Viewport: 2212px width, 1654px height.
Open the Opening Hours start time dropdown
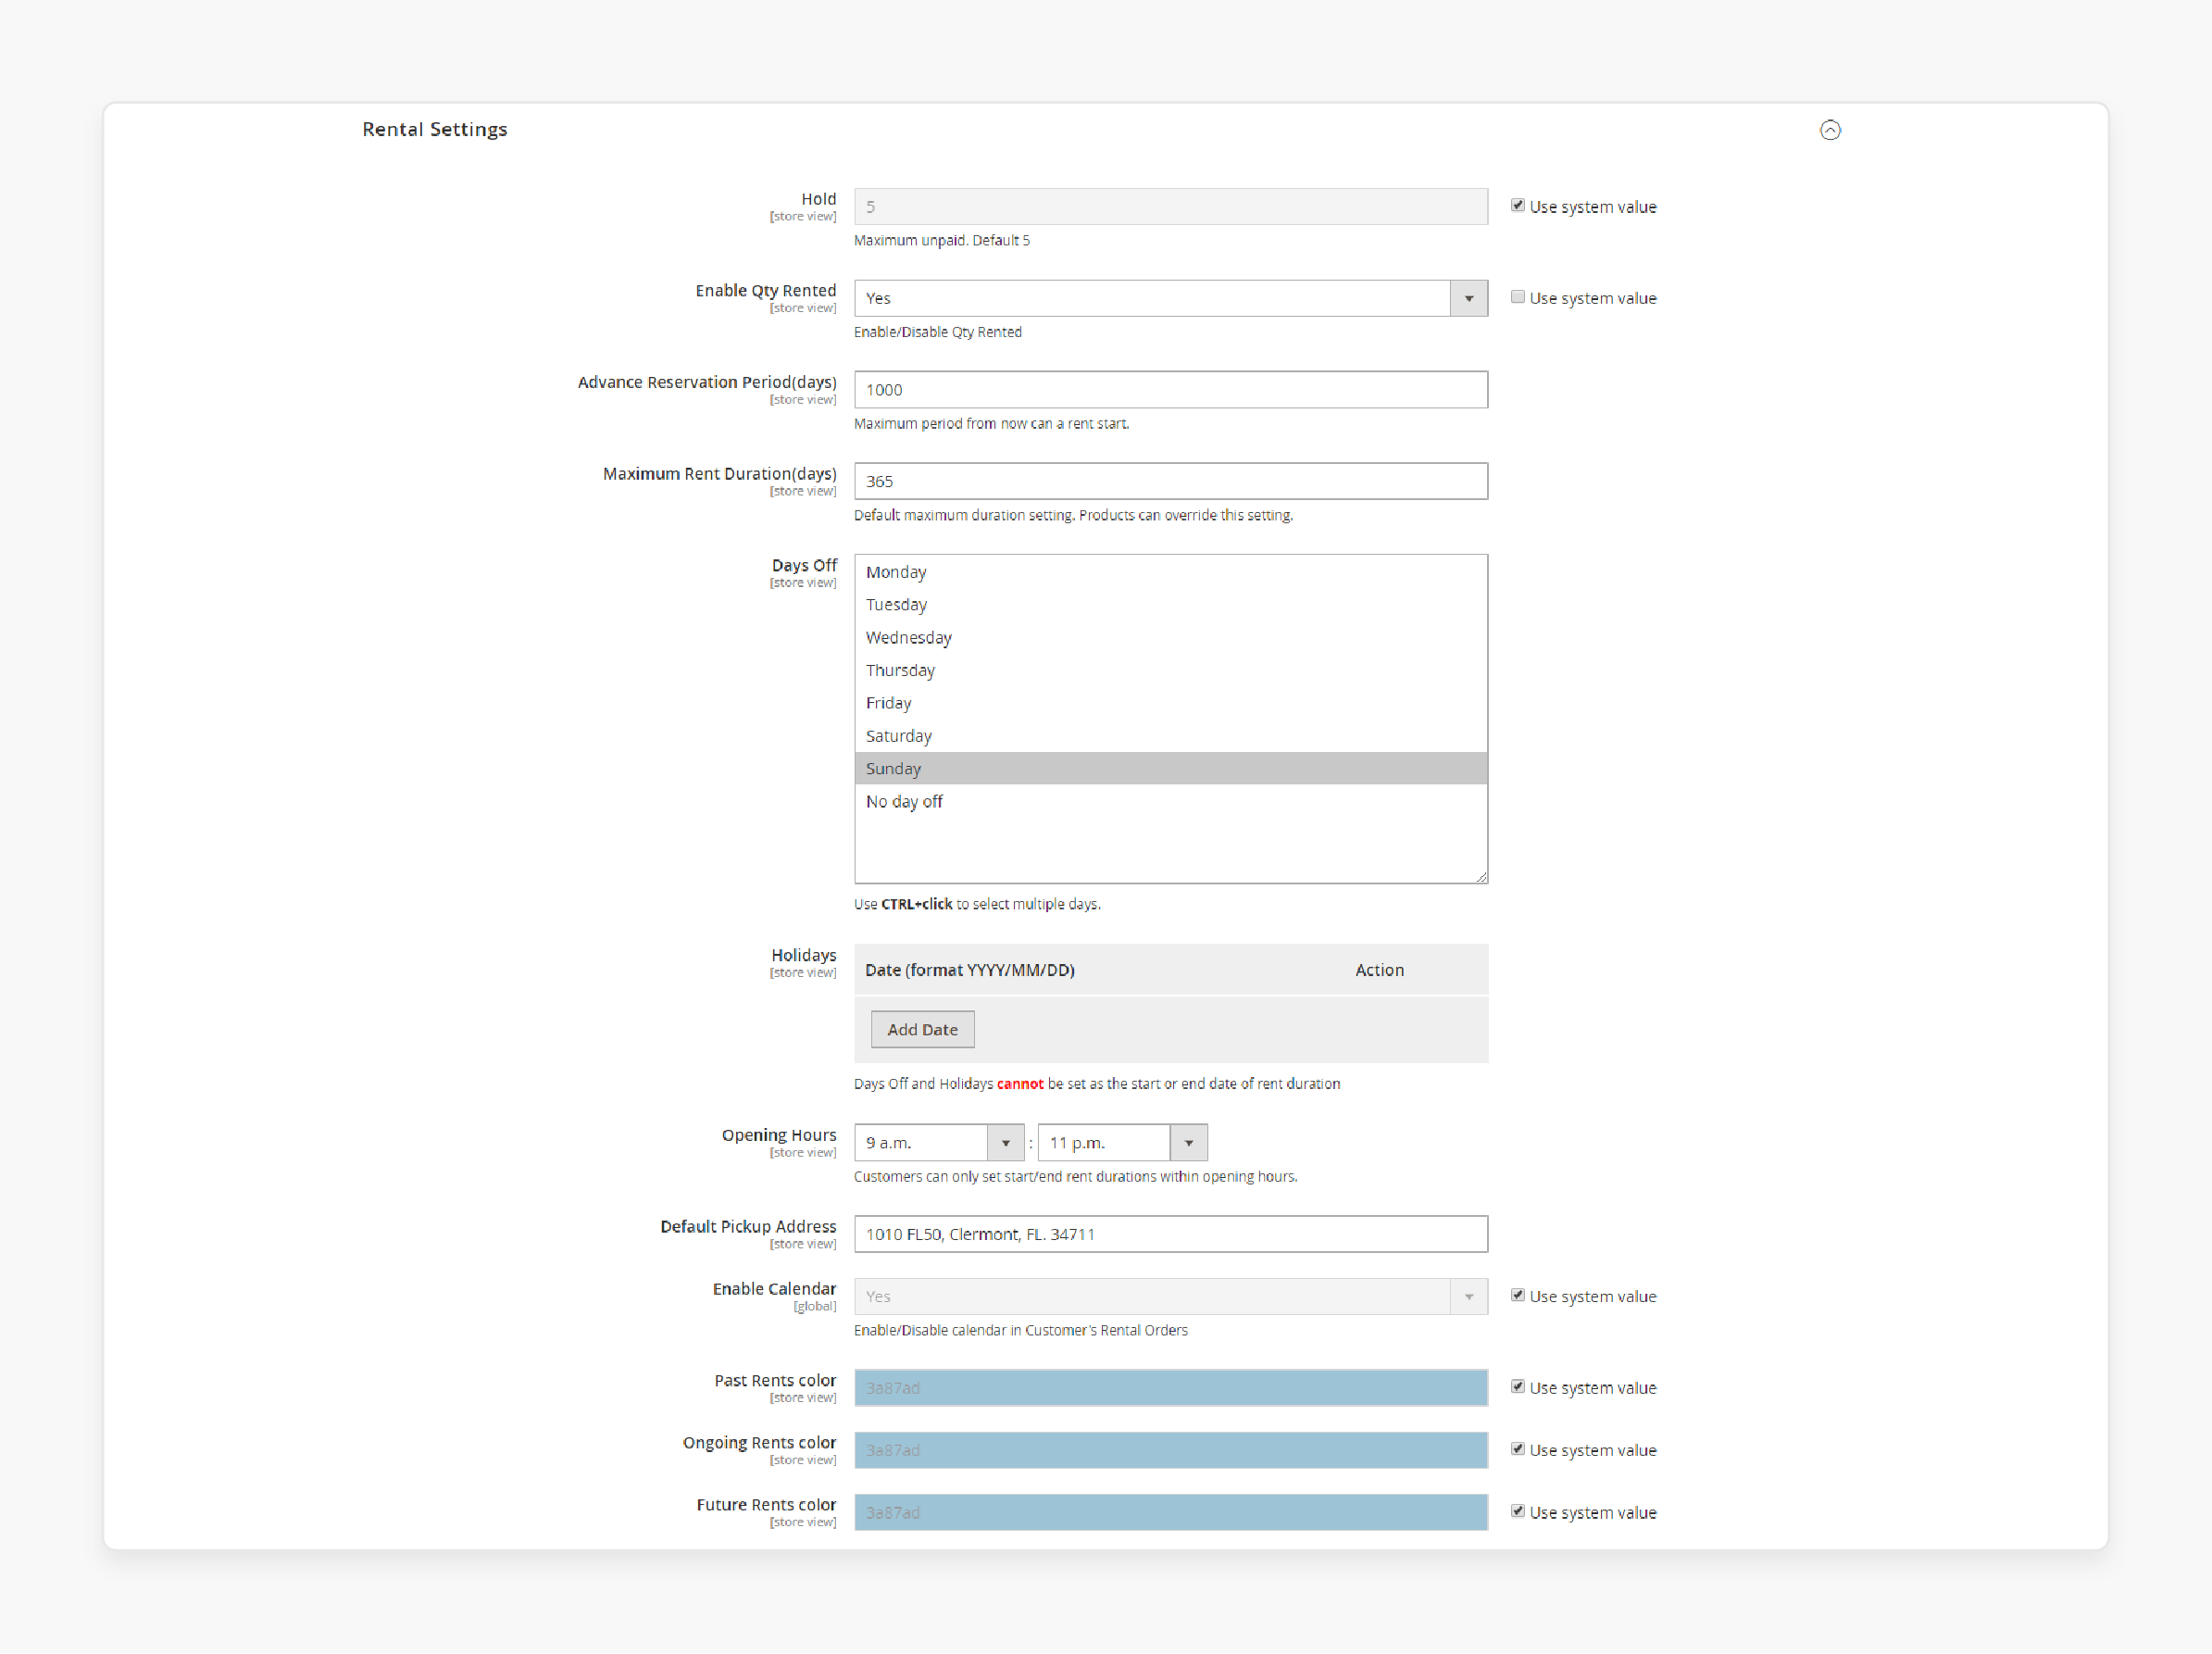pos(938,1142)
